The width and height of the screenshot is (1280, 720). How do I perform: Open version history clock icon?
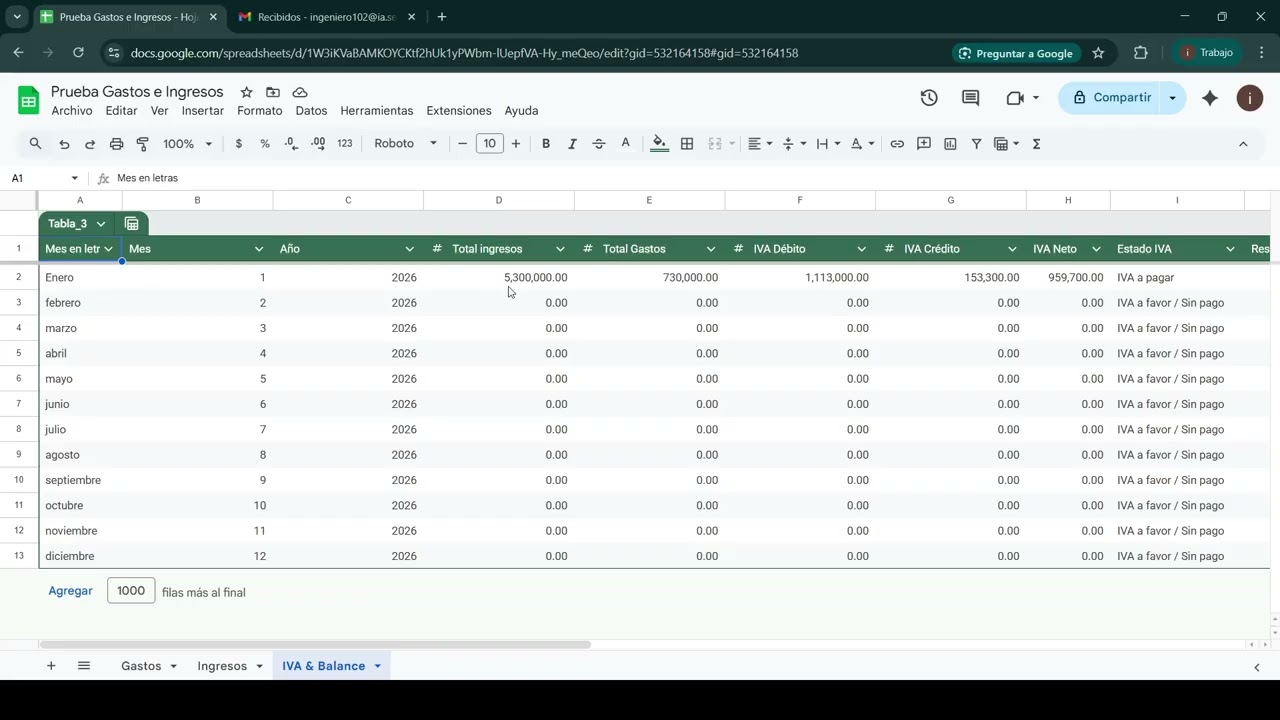(929, 98)
